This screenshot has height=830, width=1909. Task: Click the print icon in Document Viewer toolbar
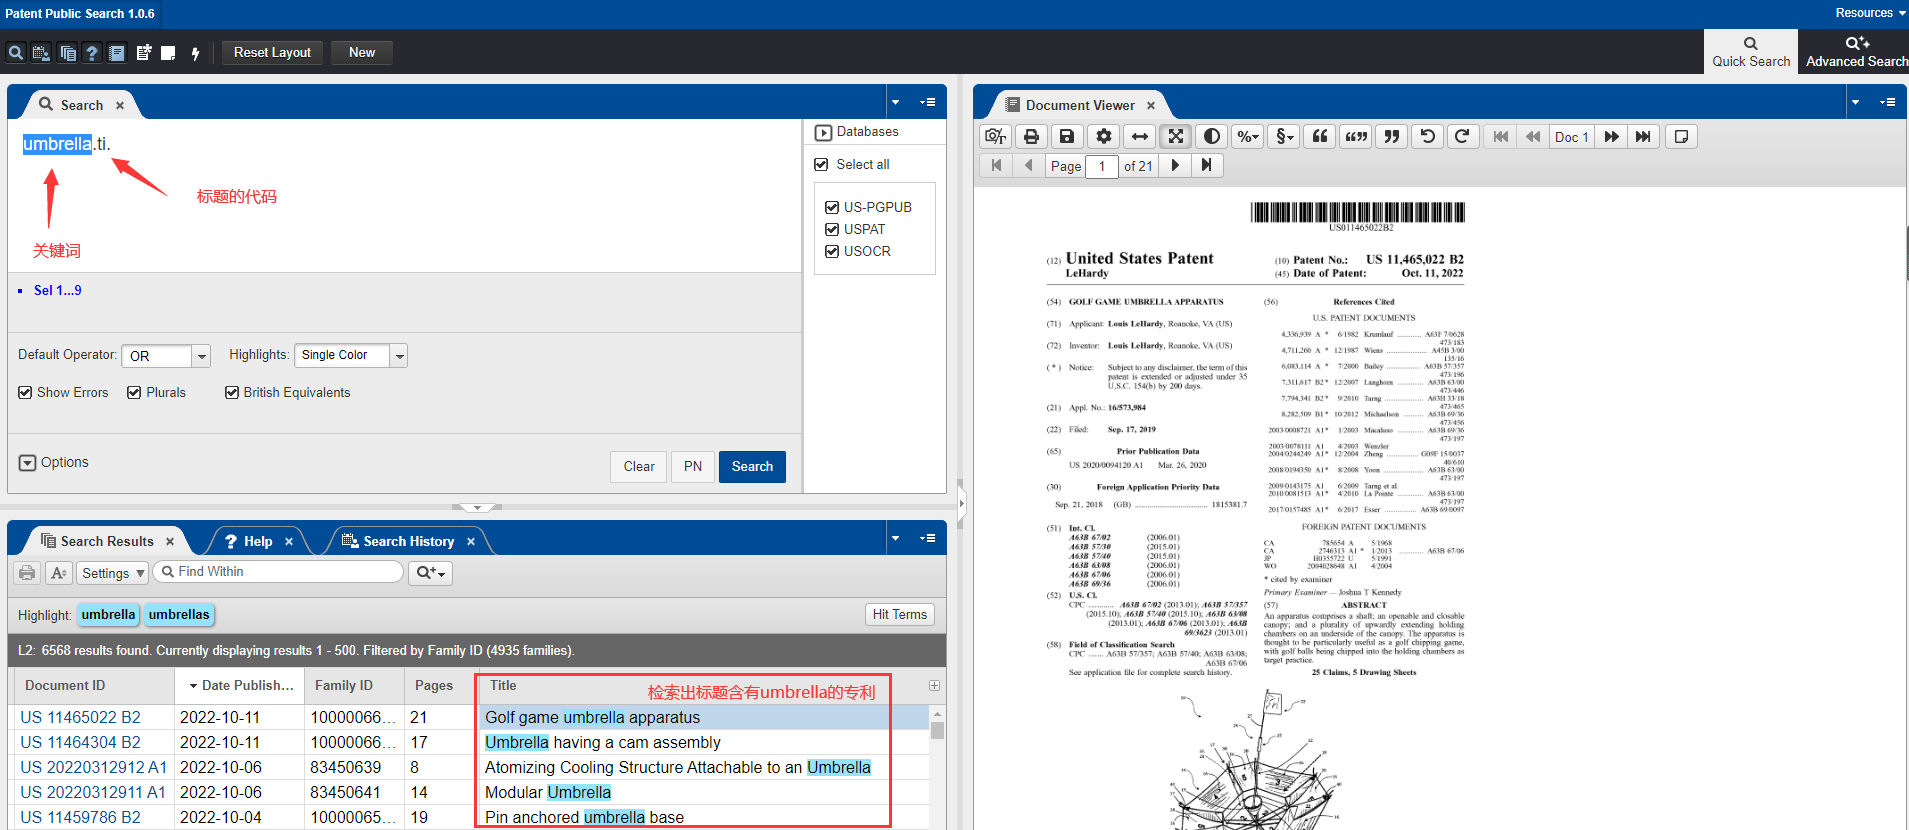[x=1031, y=137]
